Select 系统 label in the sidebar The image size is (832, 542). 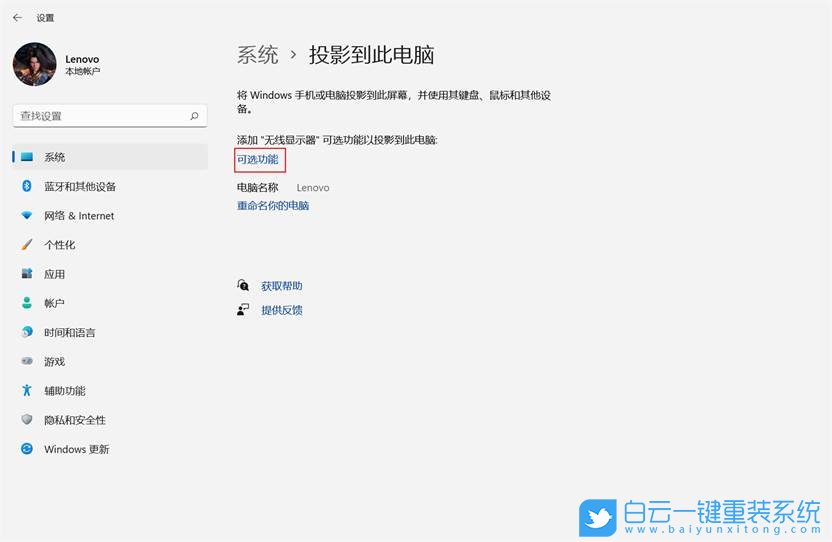click(55, 157)
